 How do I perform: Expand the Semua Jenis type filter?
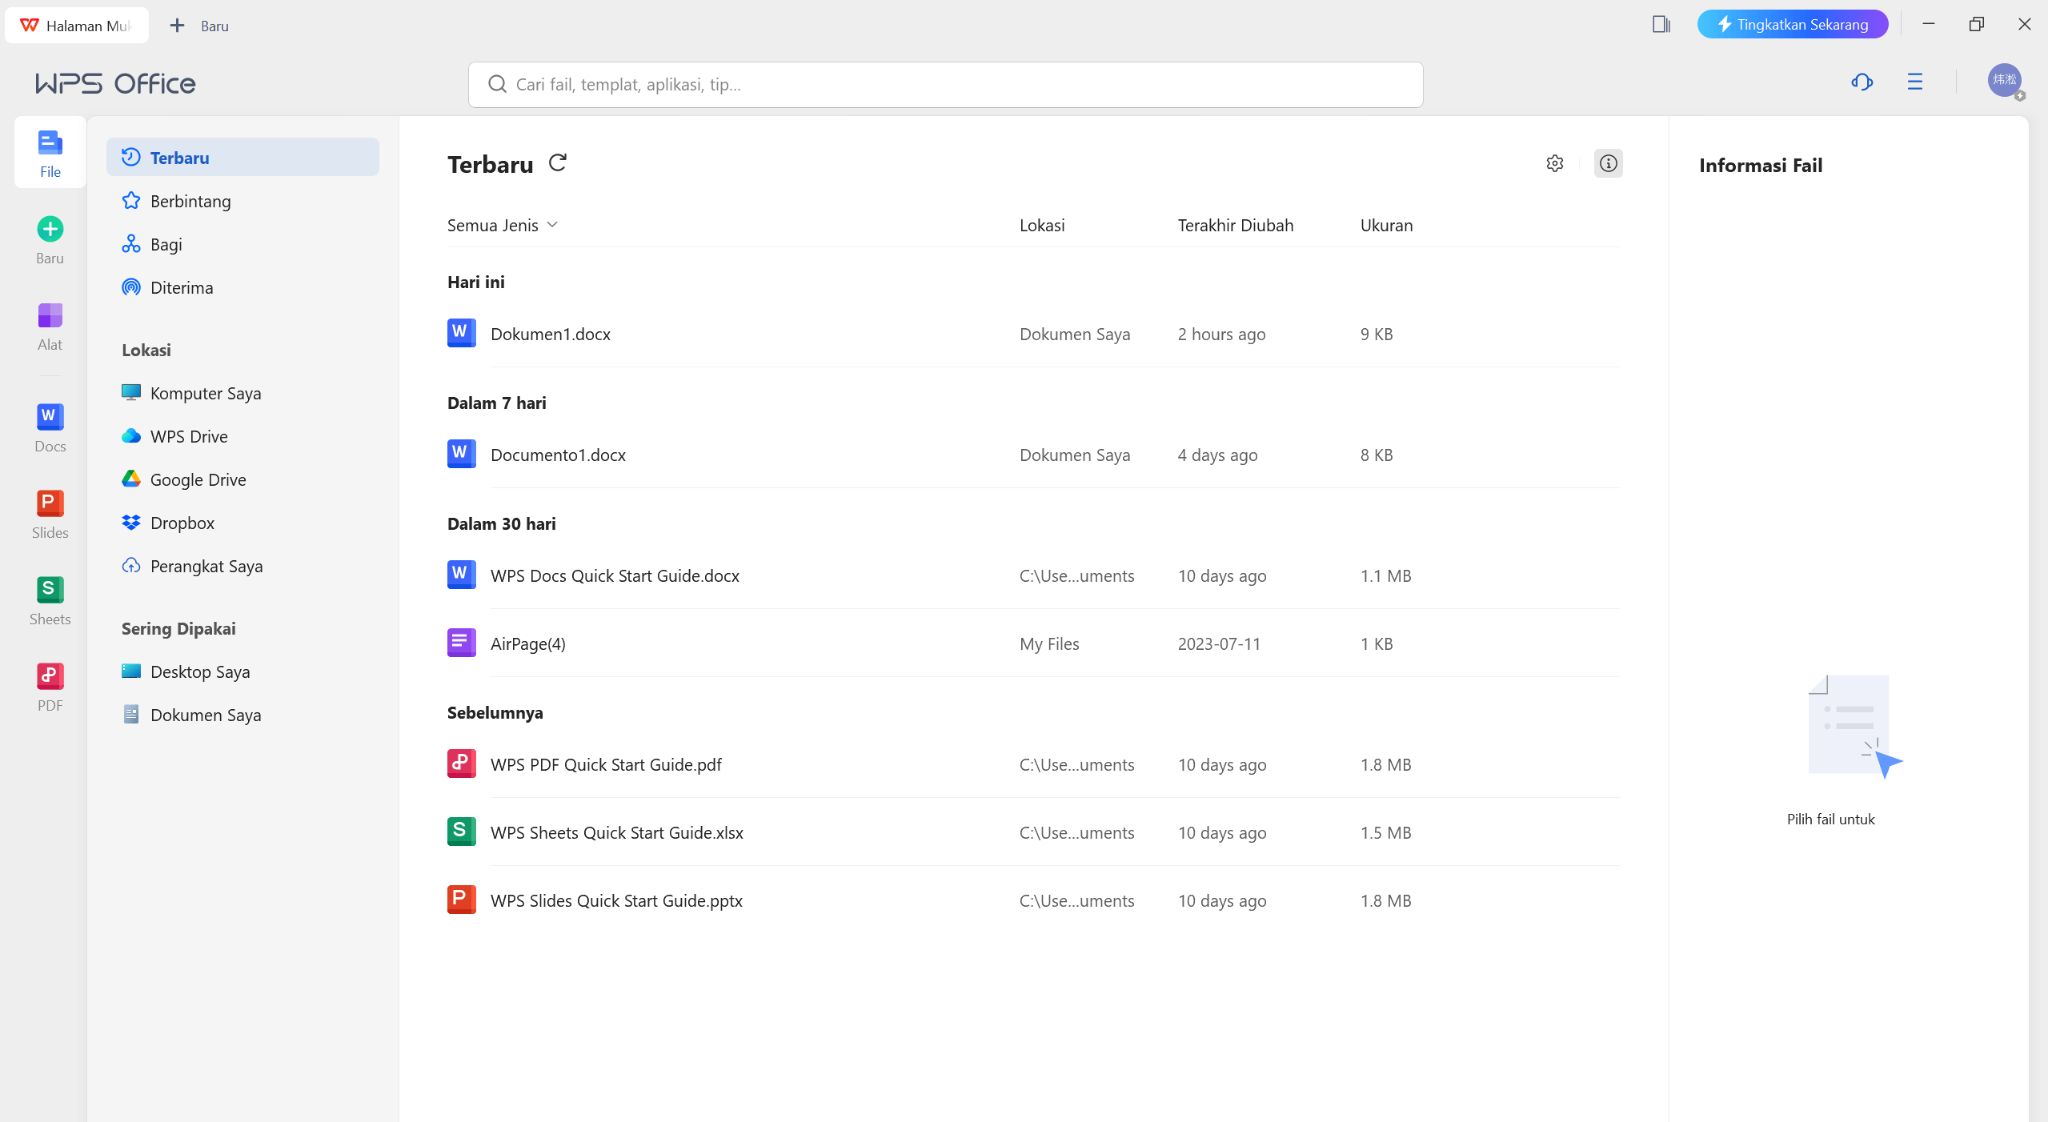click(x=502, y=225)
